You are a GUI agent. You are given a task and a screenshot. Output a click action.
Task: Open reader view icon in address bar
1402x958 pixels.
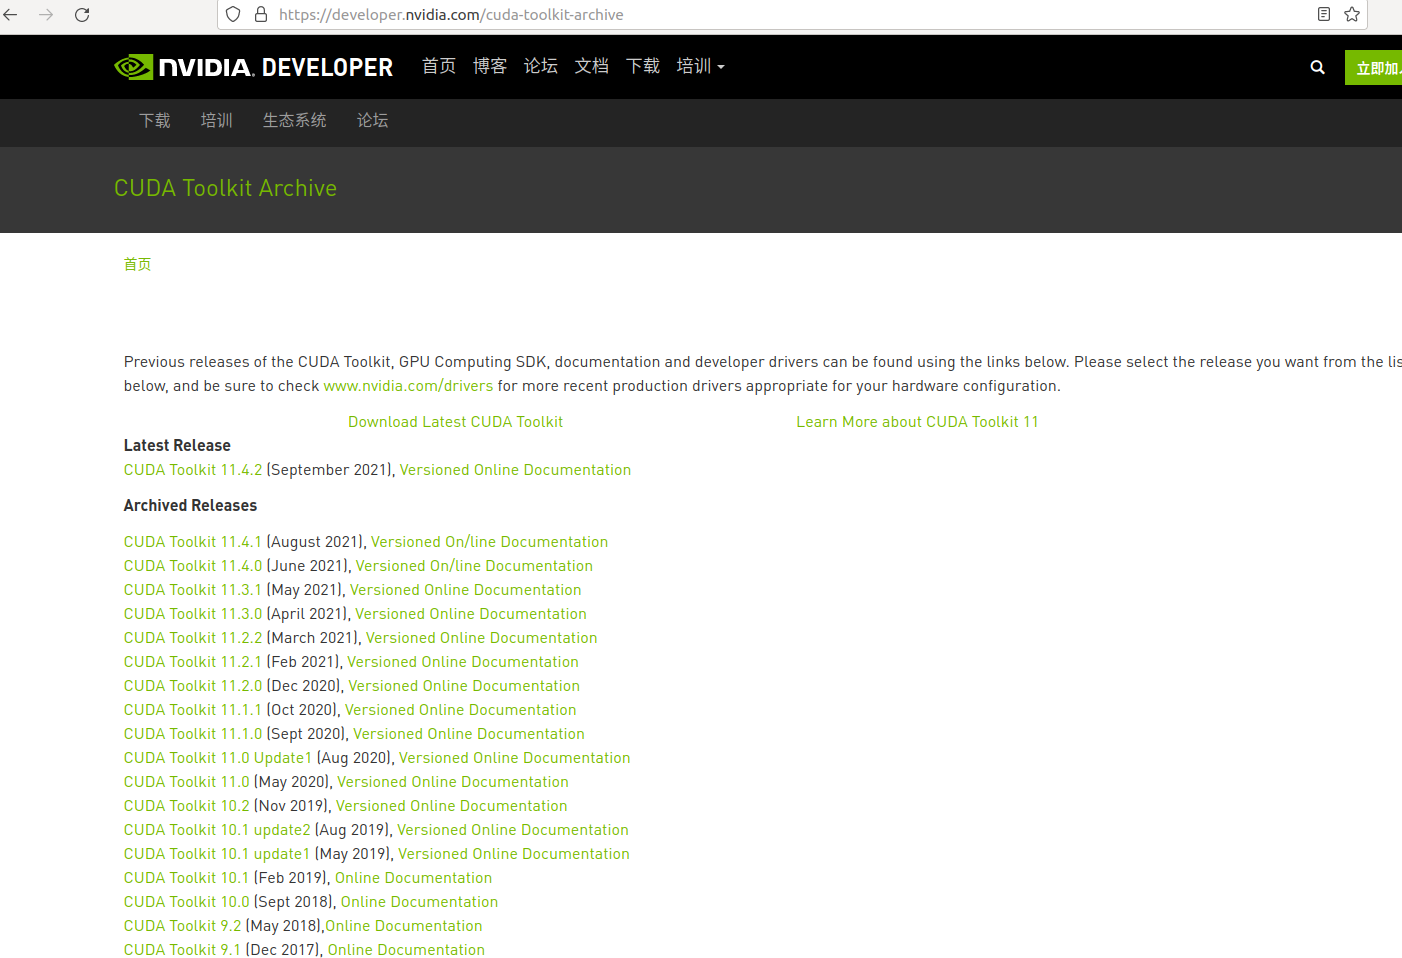tap(1324, 14)
